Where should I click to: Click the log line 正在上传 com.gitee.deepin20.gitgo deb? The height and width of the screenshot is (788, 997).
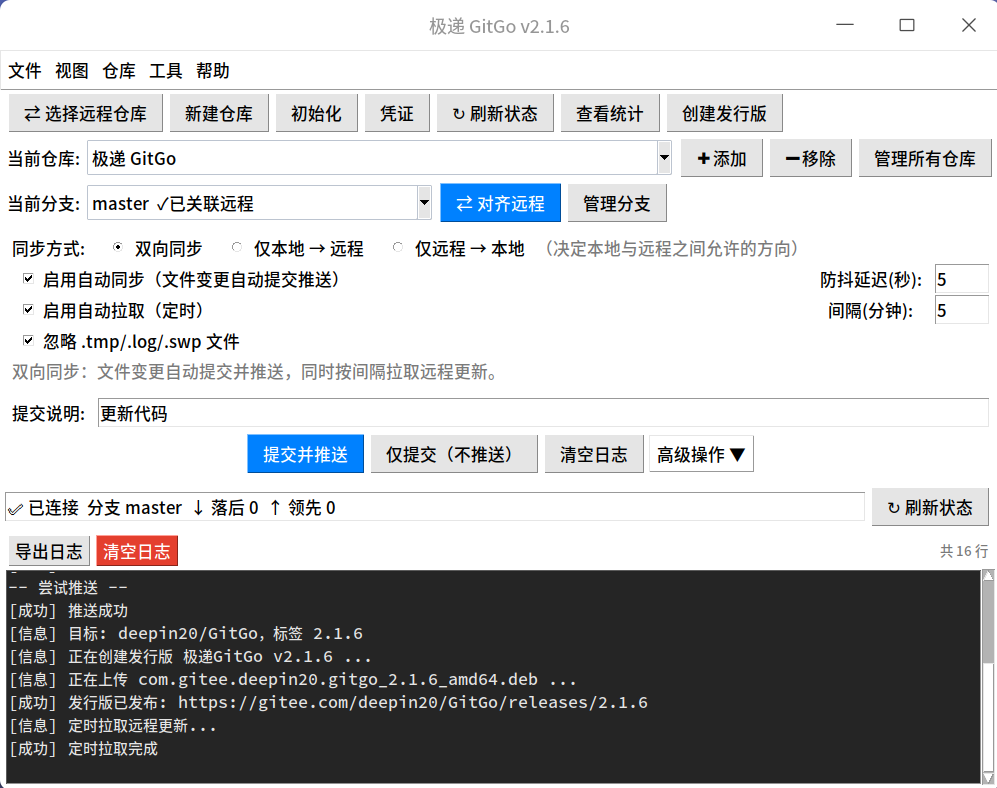(x=292, y=680)
